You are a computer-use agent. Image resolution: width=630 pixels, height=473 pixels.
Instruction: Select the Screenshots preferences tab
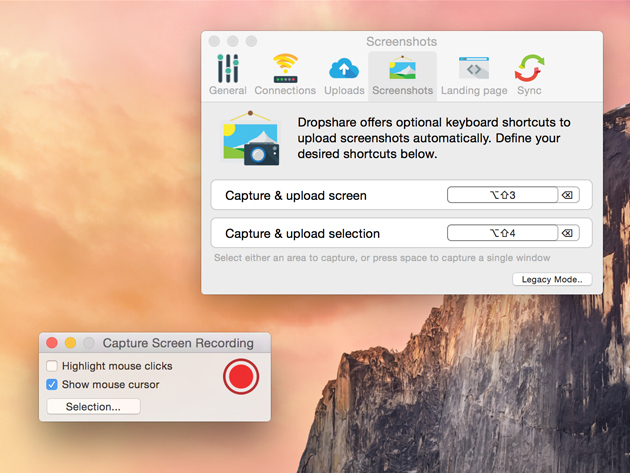(402, 75)
